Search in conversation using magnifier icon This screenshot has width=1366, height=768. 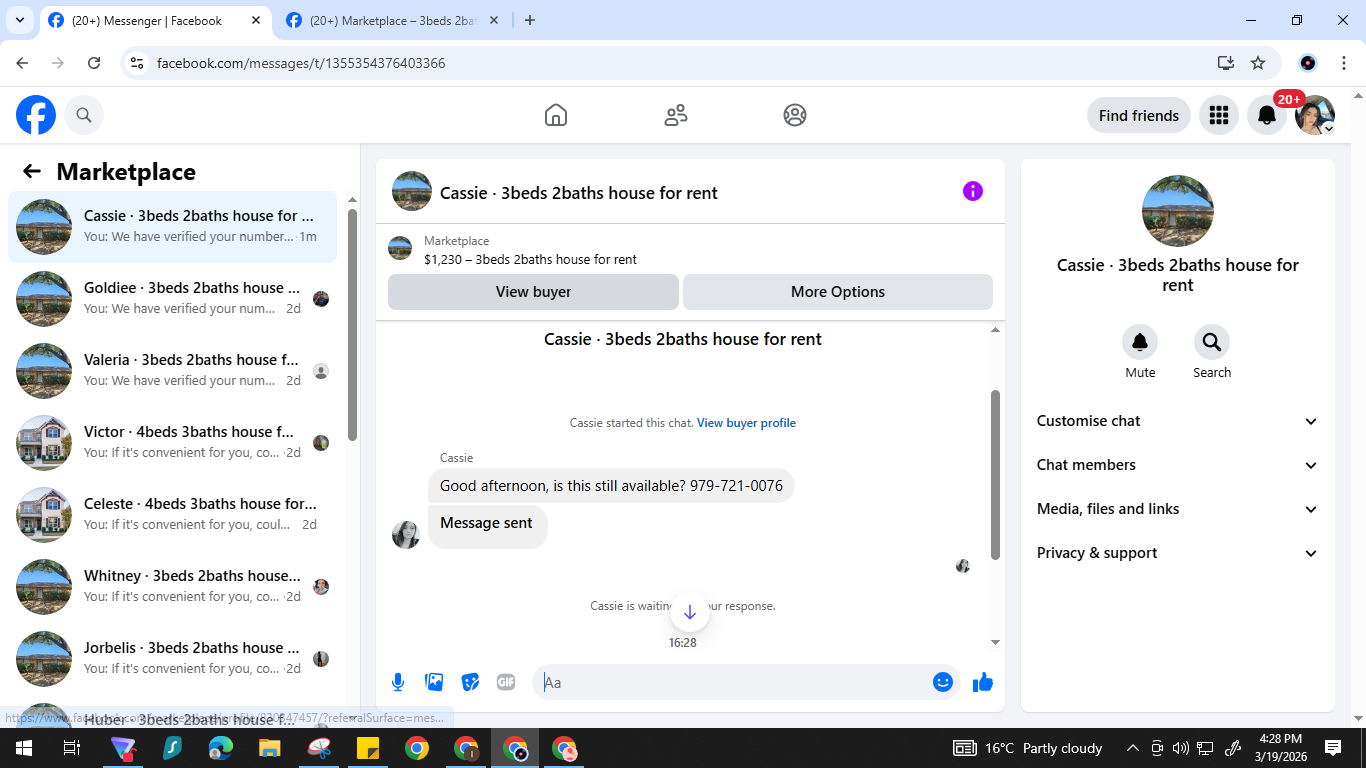1212,342
